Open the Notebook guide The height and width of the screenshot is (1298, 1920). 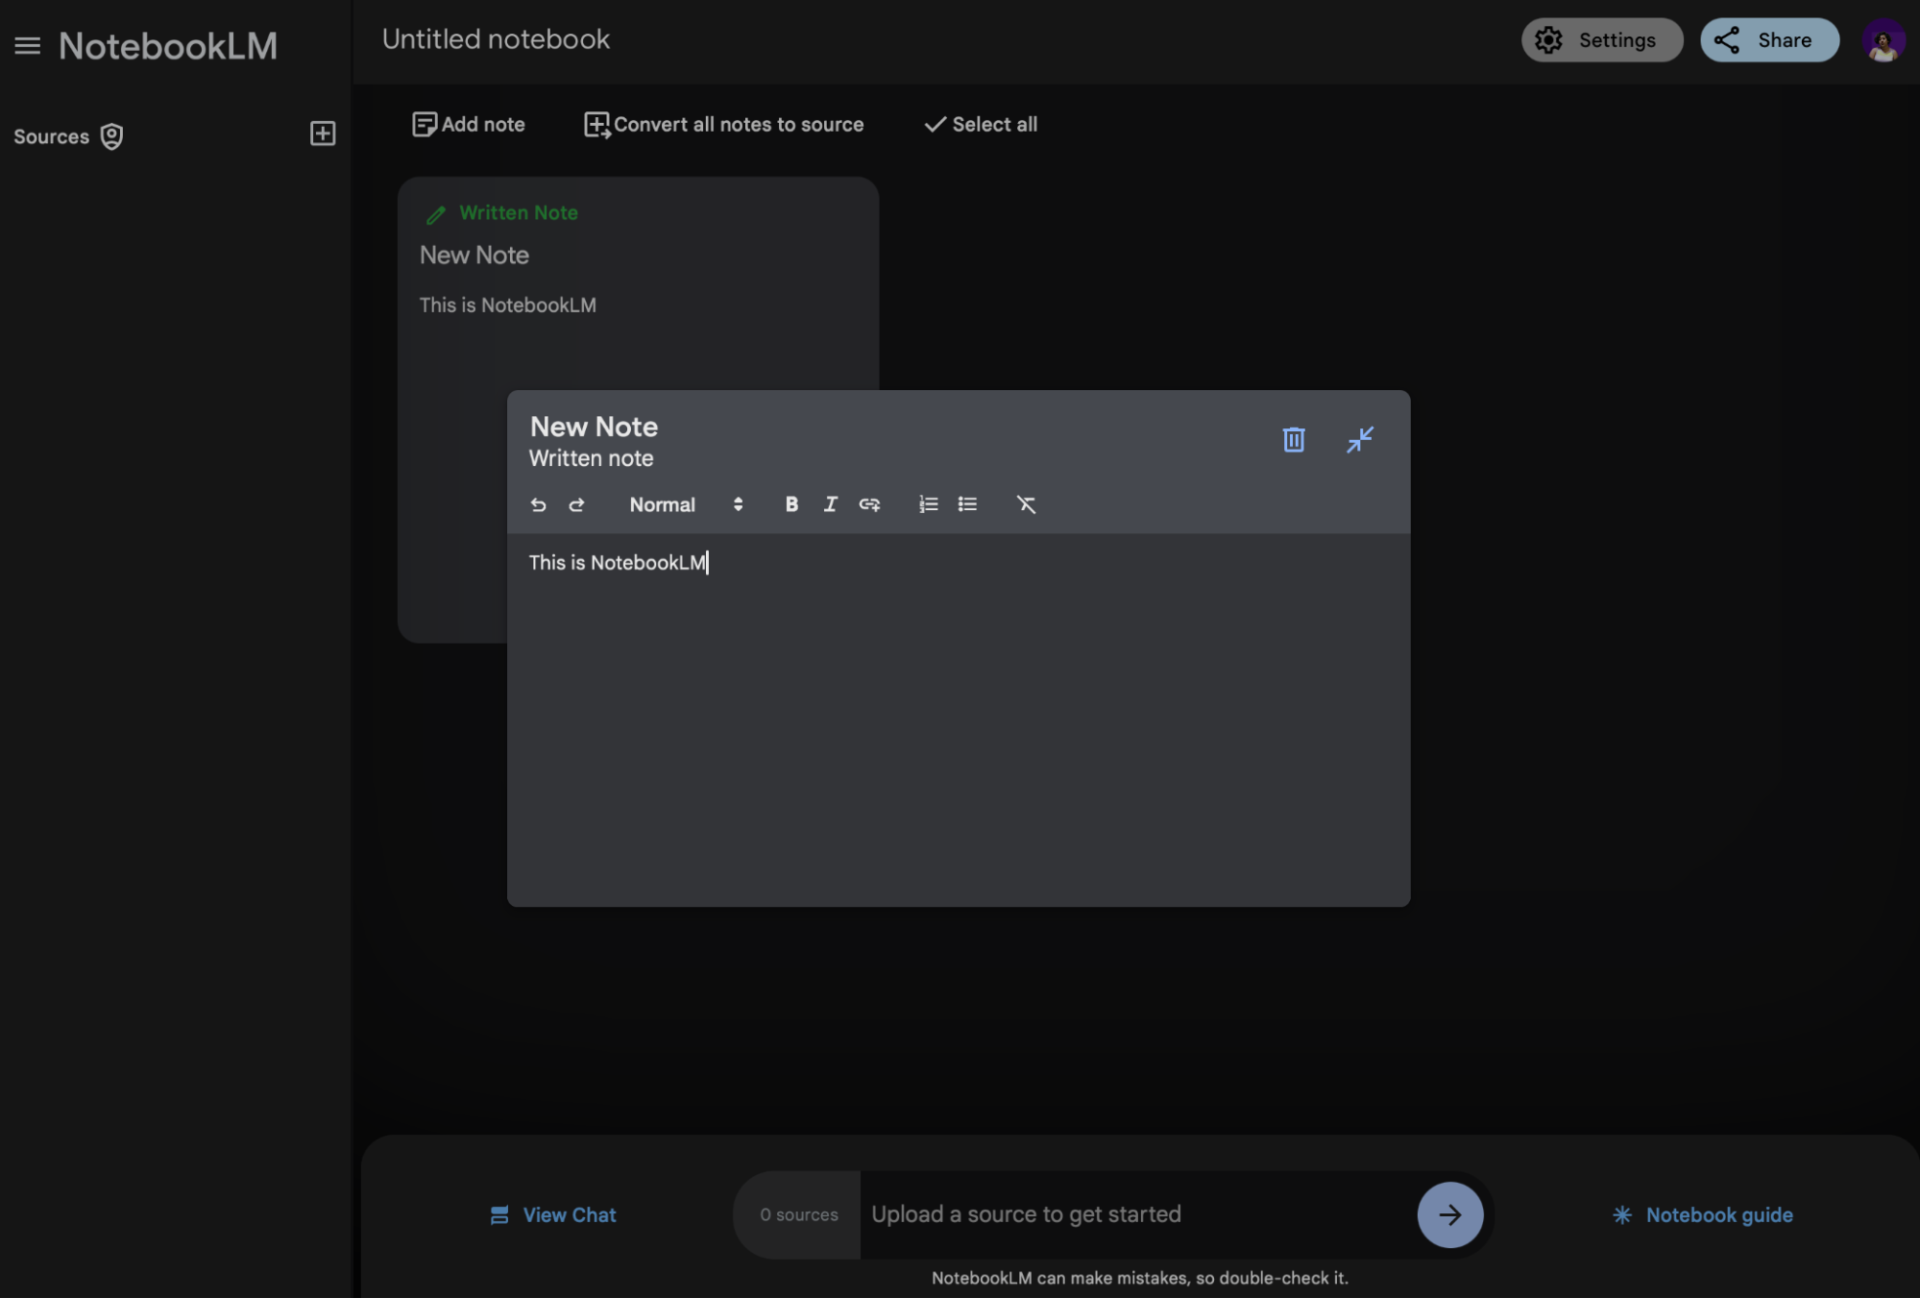1702,1215
